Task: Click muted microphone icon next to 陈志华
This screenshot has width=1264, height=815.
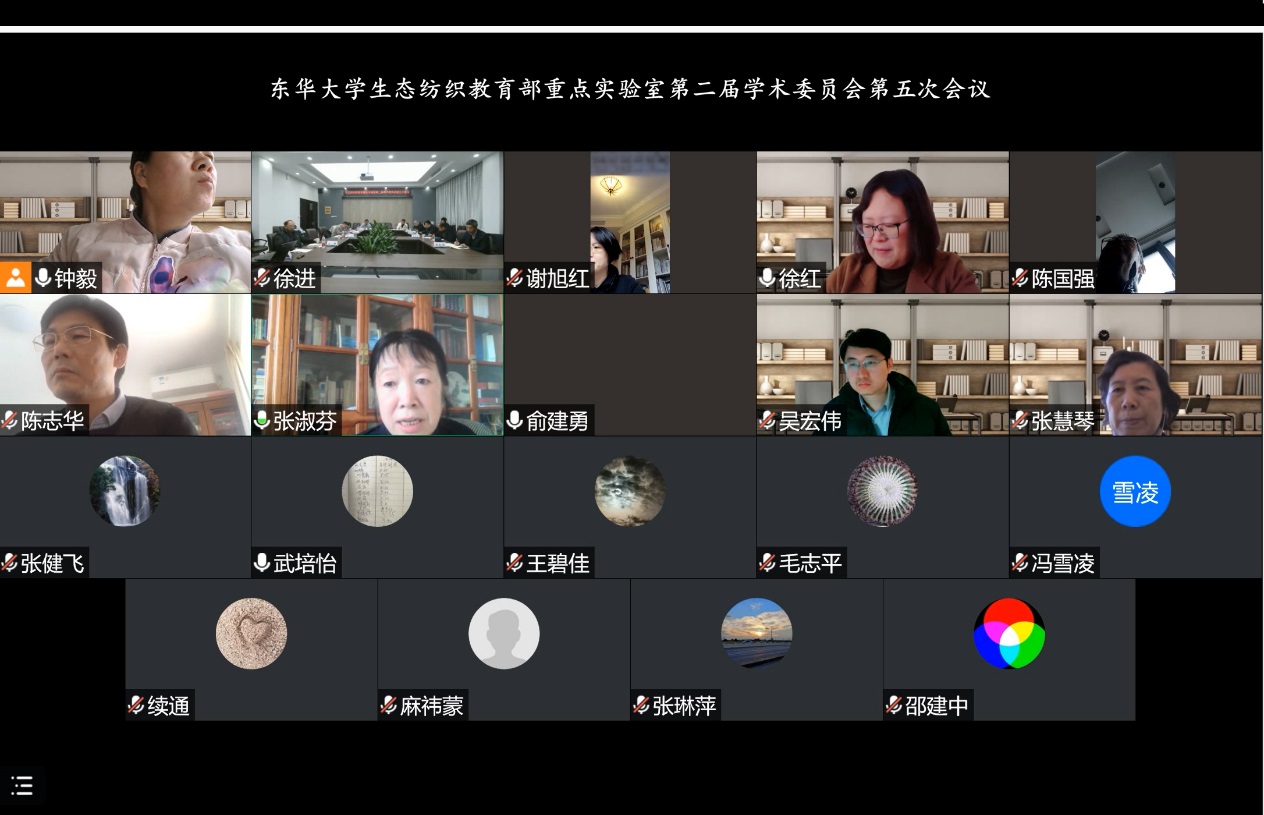Action: 10,421
